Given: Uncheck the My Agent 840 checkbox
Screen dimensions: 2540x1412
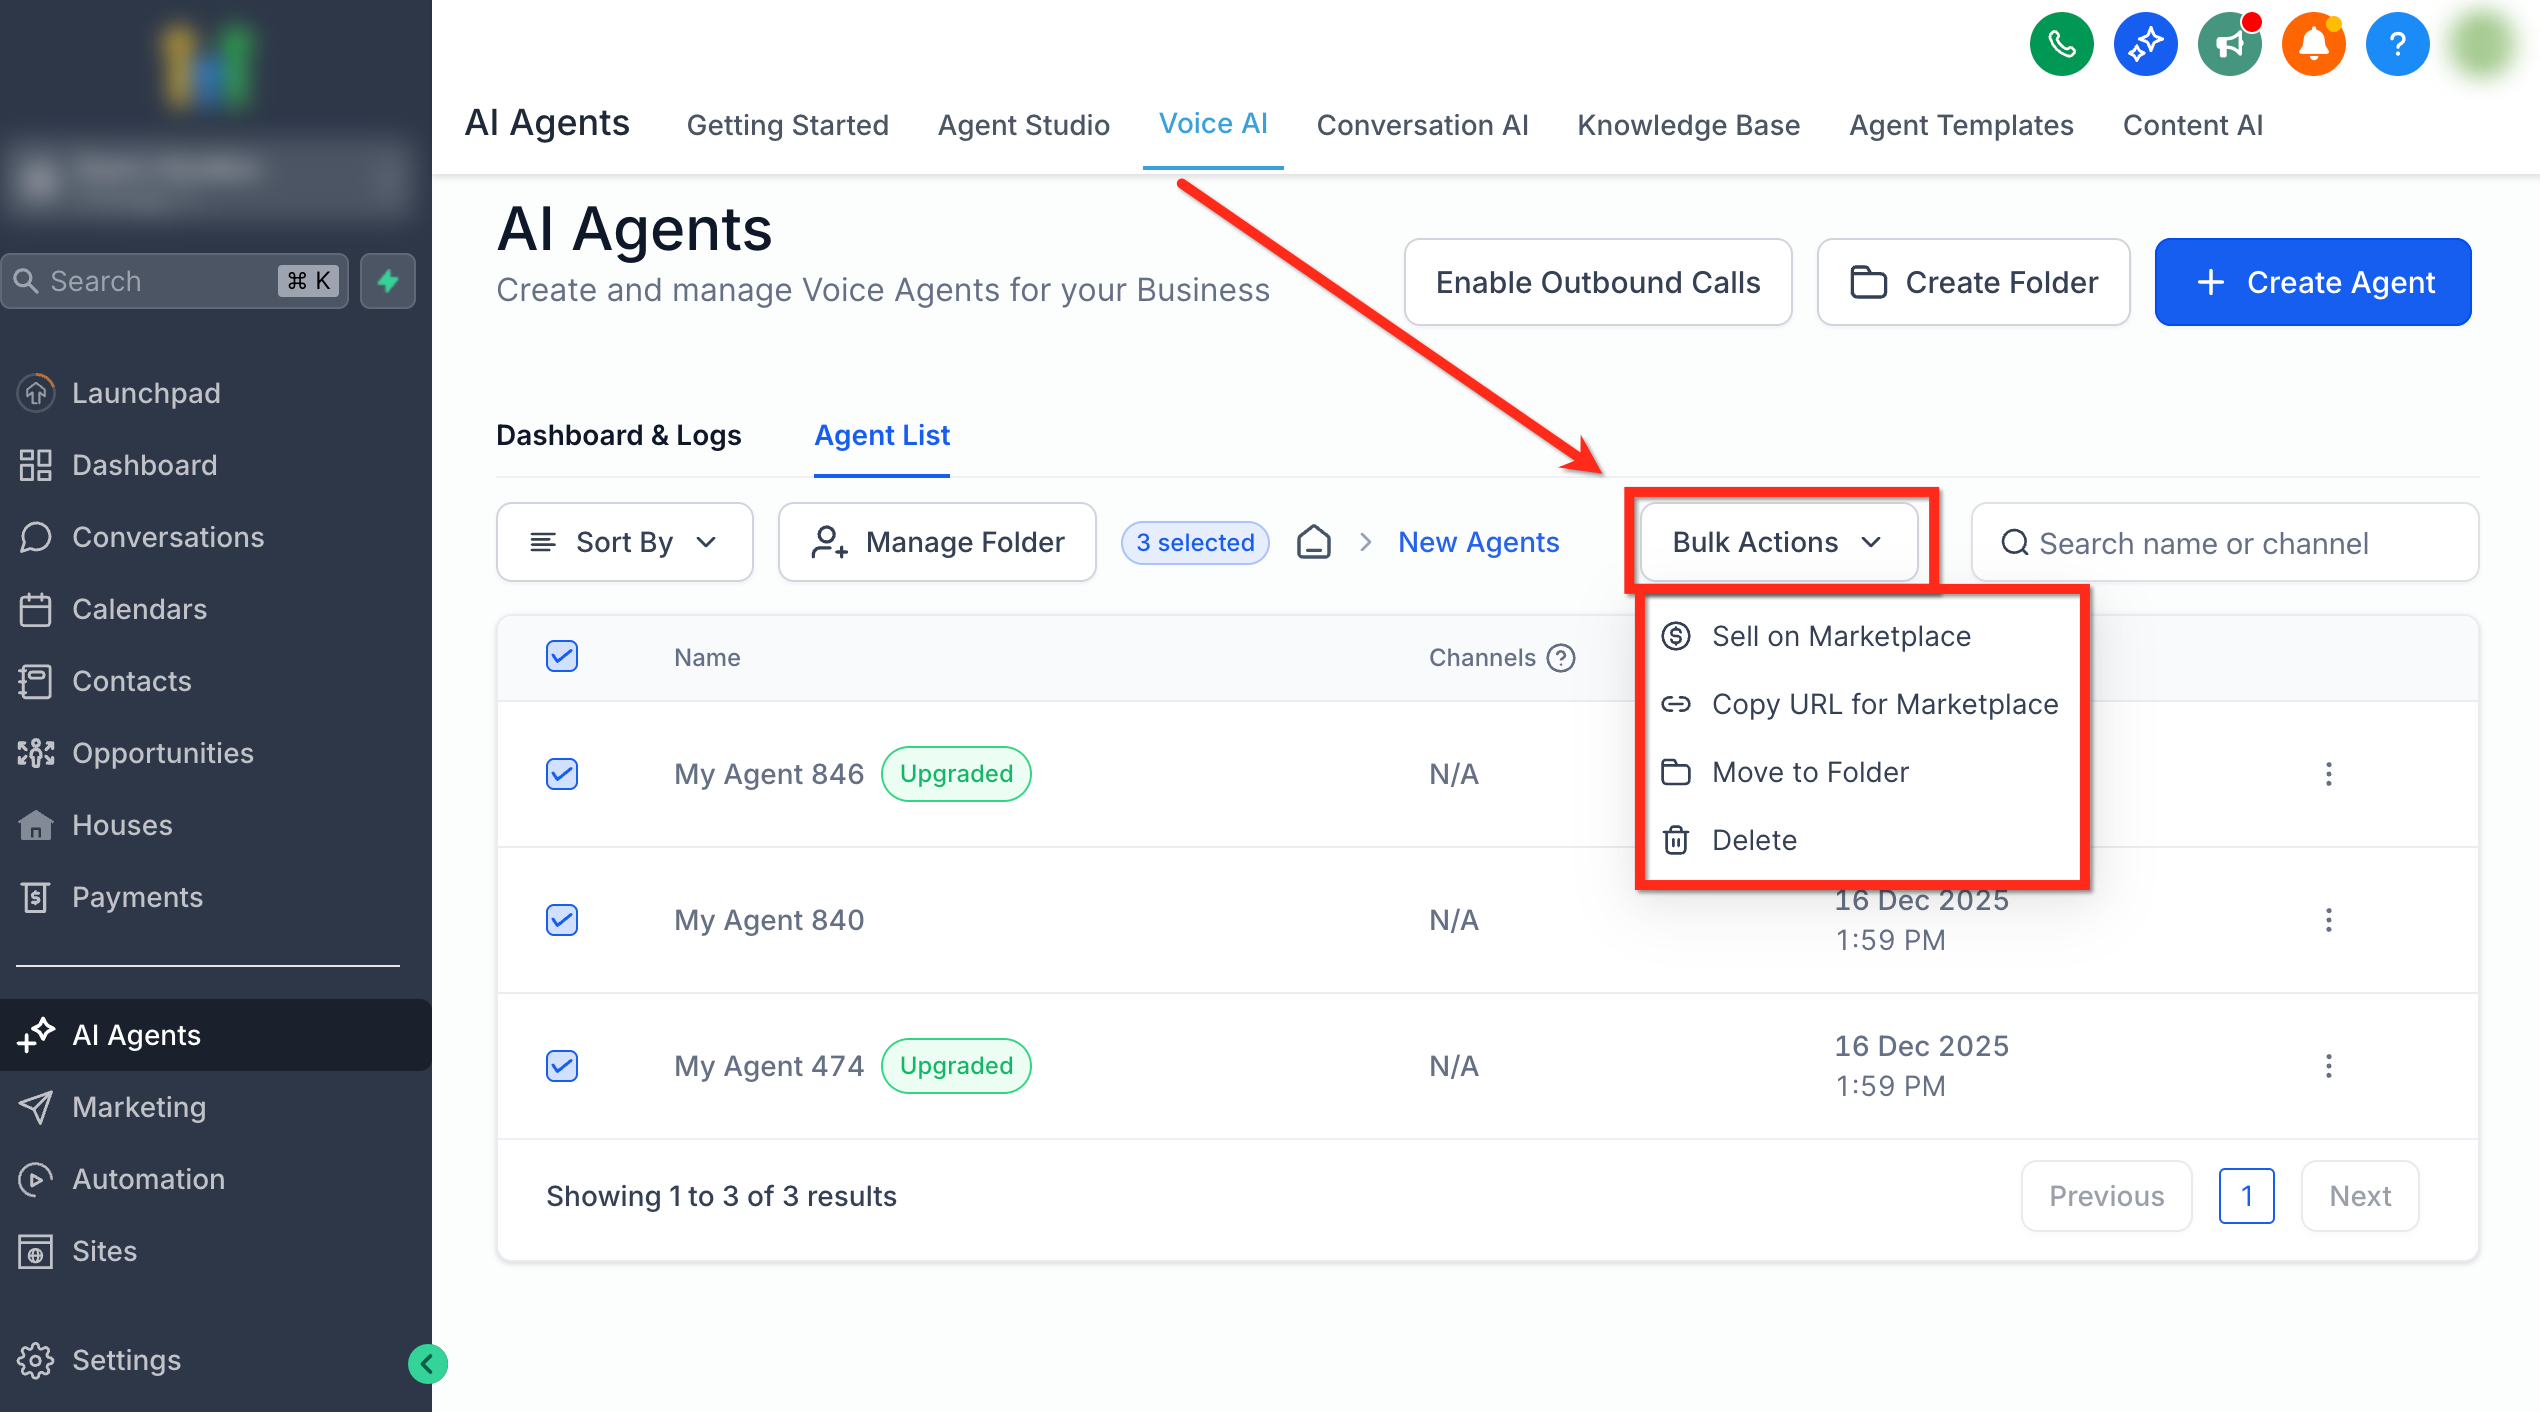Looking at the screenshot, I should tap(562, 920).
